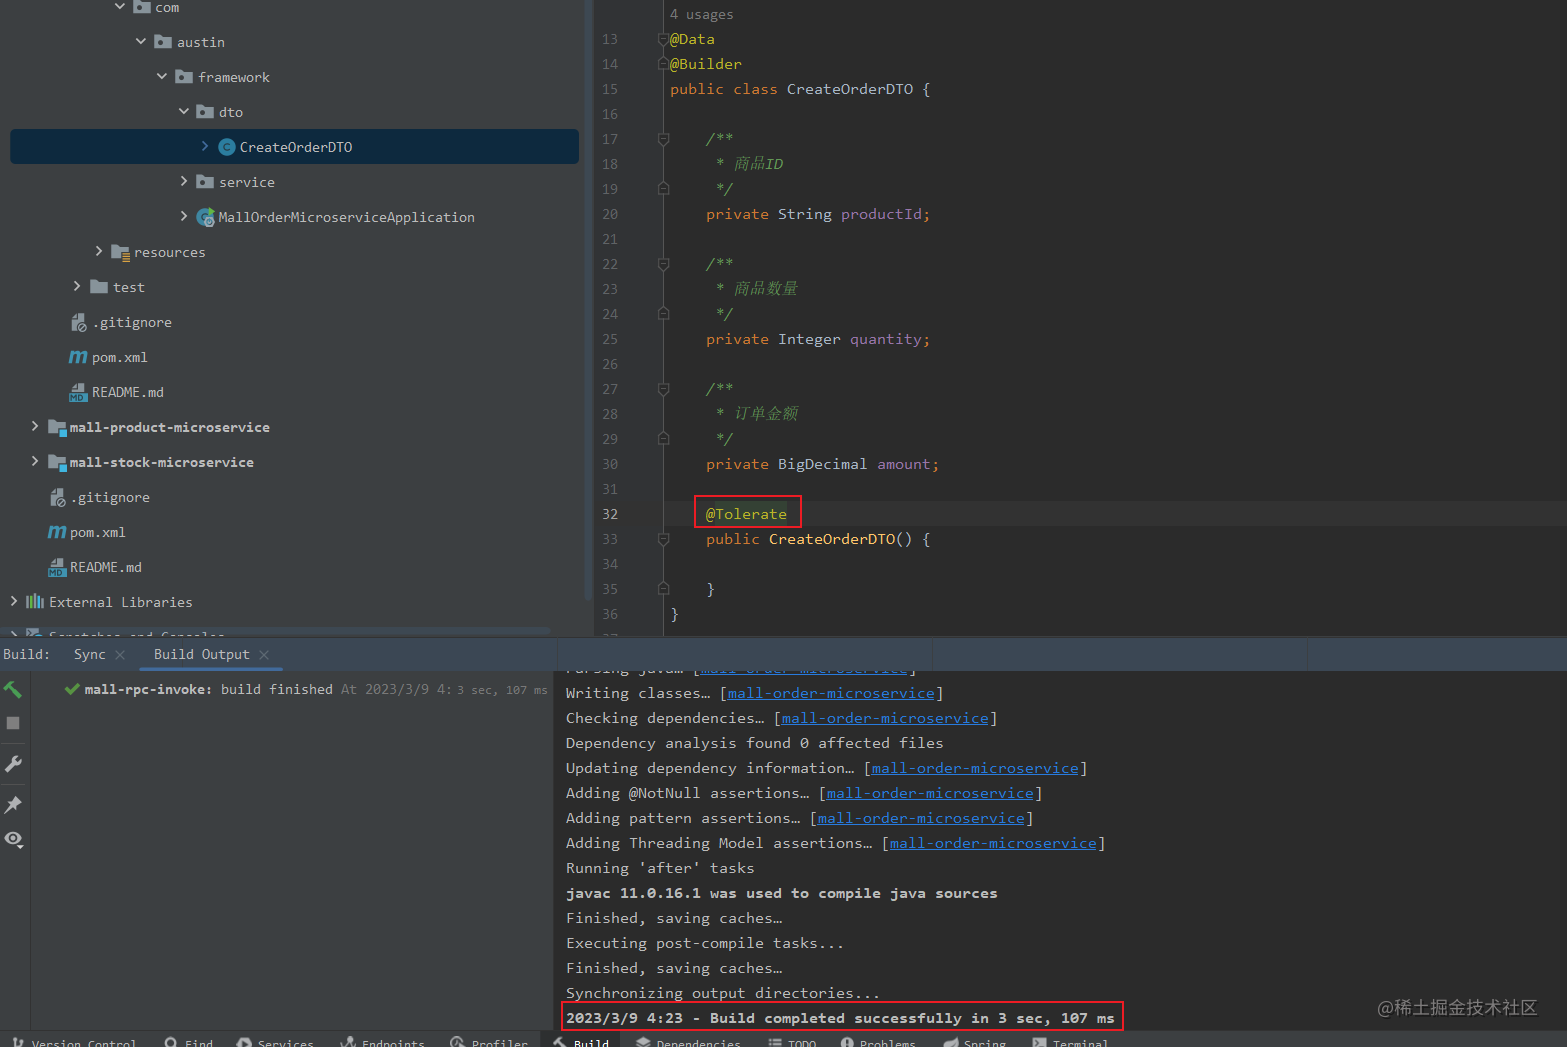Click the '4 usages' hint above @Data

pyautogui.click(x=701, y=14)
